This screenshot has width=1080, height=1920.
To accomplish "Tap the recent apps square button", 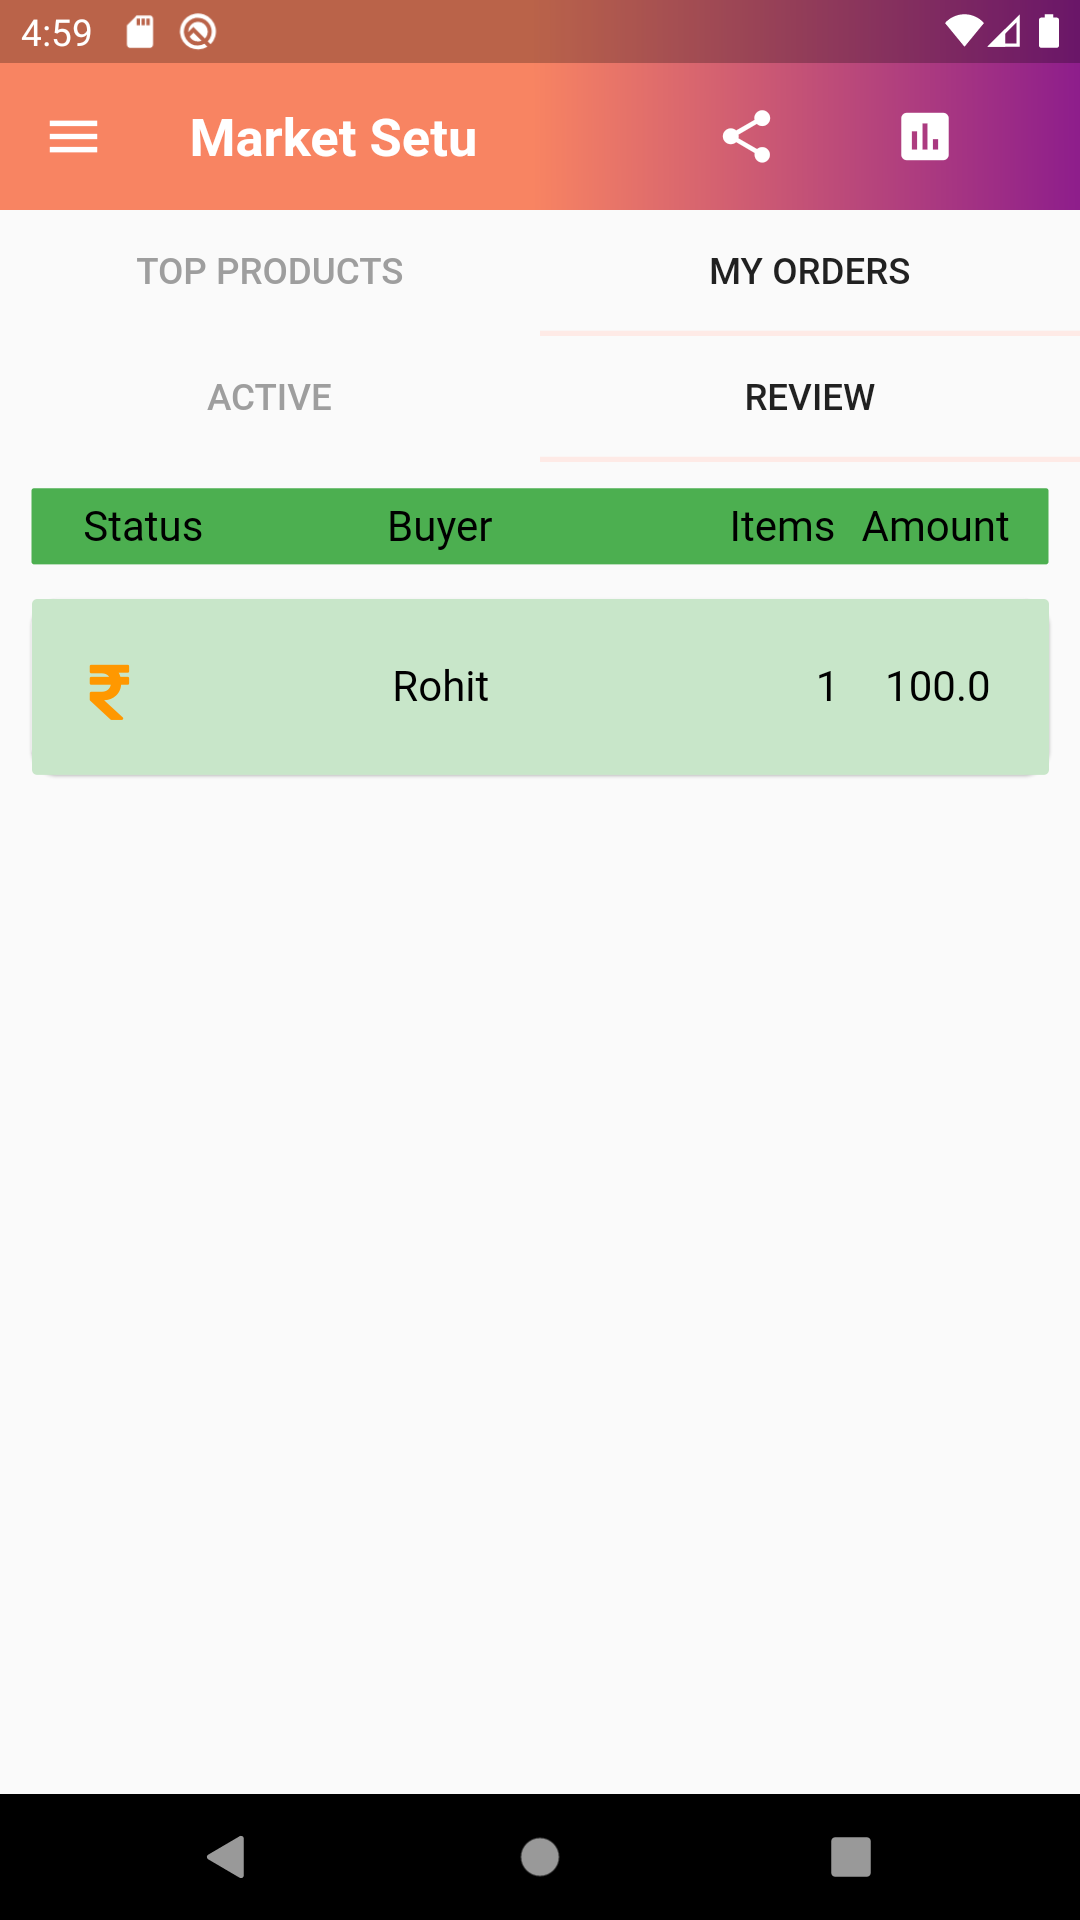I will 850,1857.
